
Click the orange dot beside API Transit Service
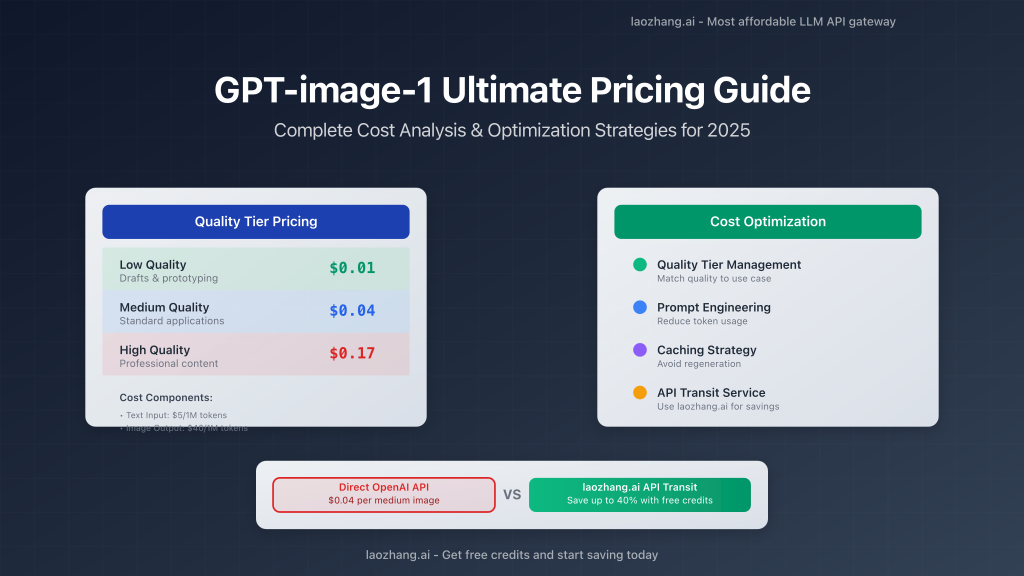[640, 392]
